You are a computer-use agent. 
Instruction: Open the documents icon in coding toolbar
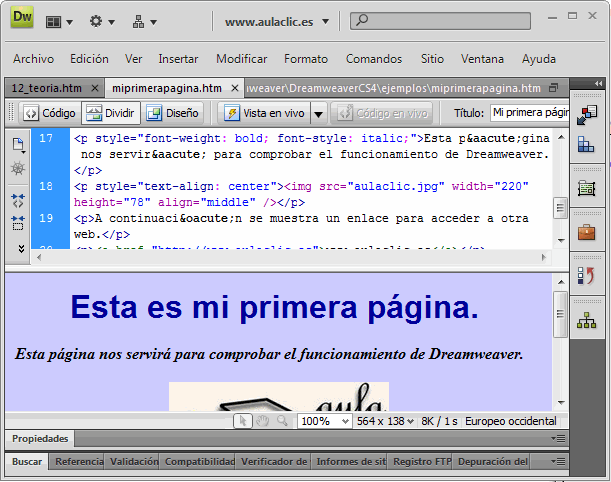click(18, 145)
